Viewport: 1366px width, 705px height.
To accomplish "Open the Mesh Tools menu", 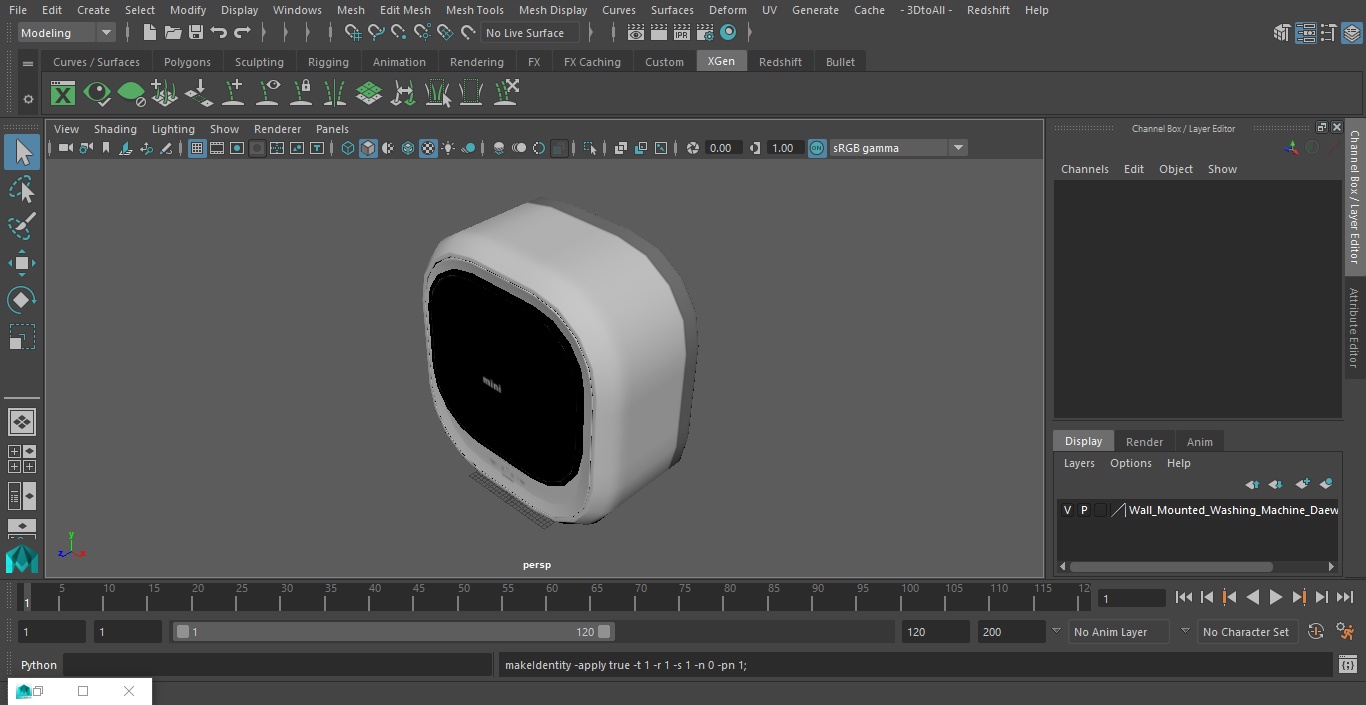I will 474,10.
